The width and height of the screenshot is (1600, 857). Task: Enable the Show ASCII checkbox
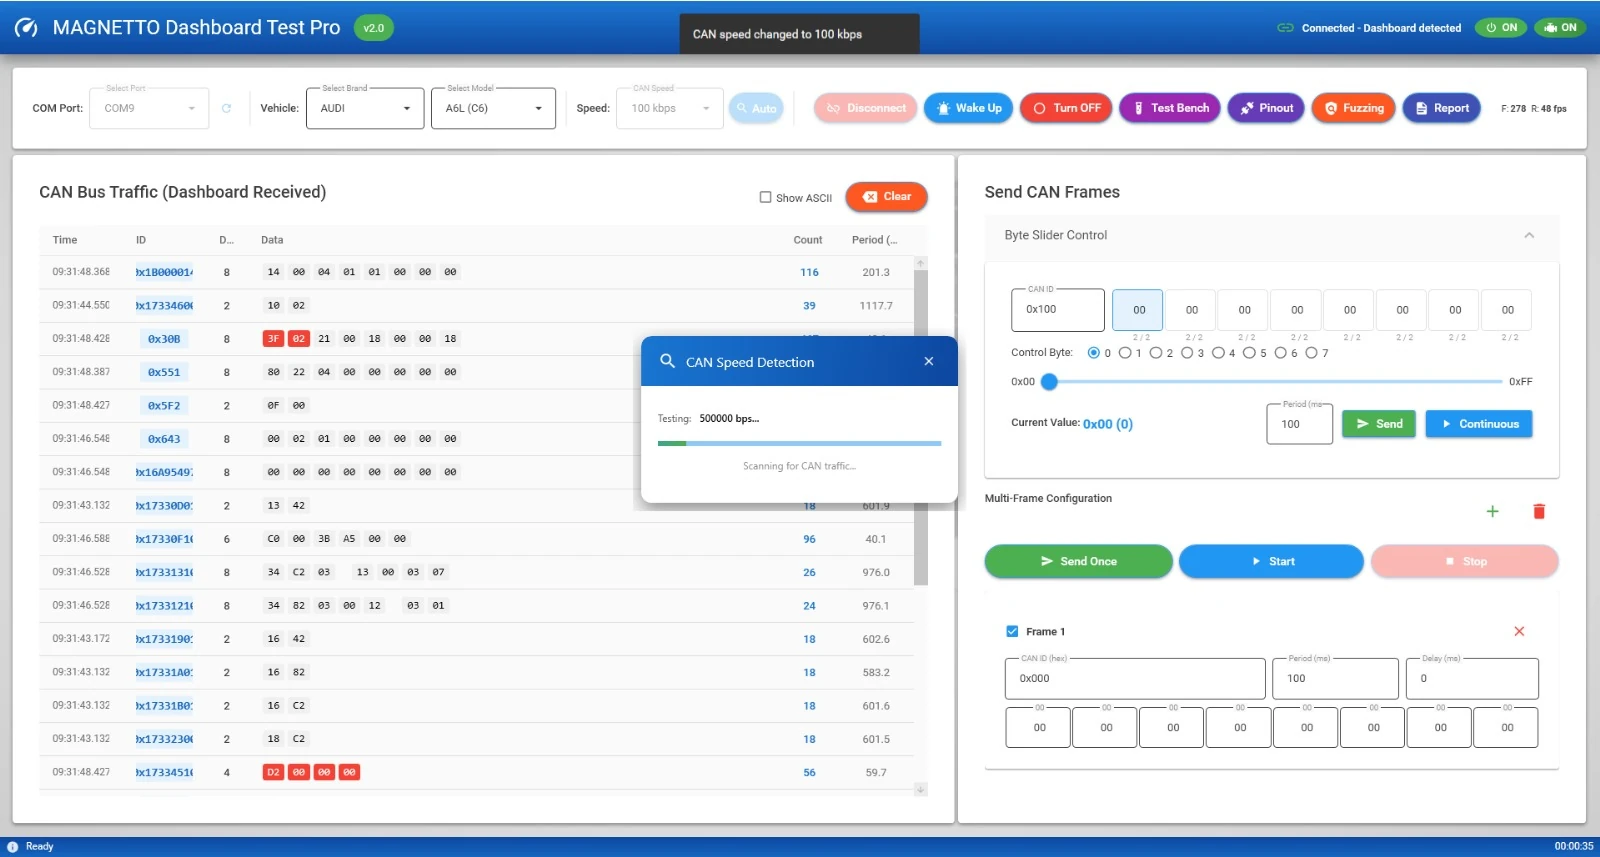coord(766,197)
